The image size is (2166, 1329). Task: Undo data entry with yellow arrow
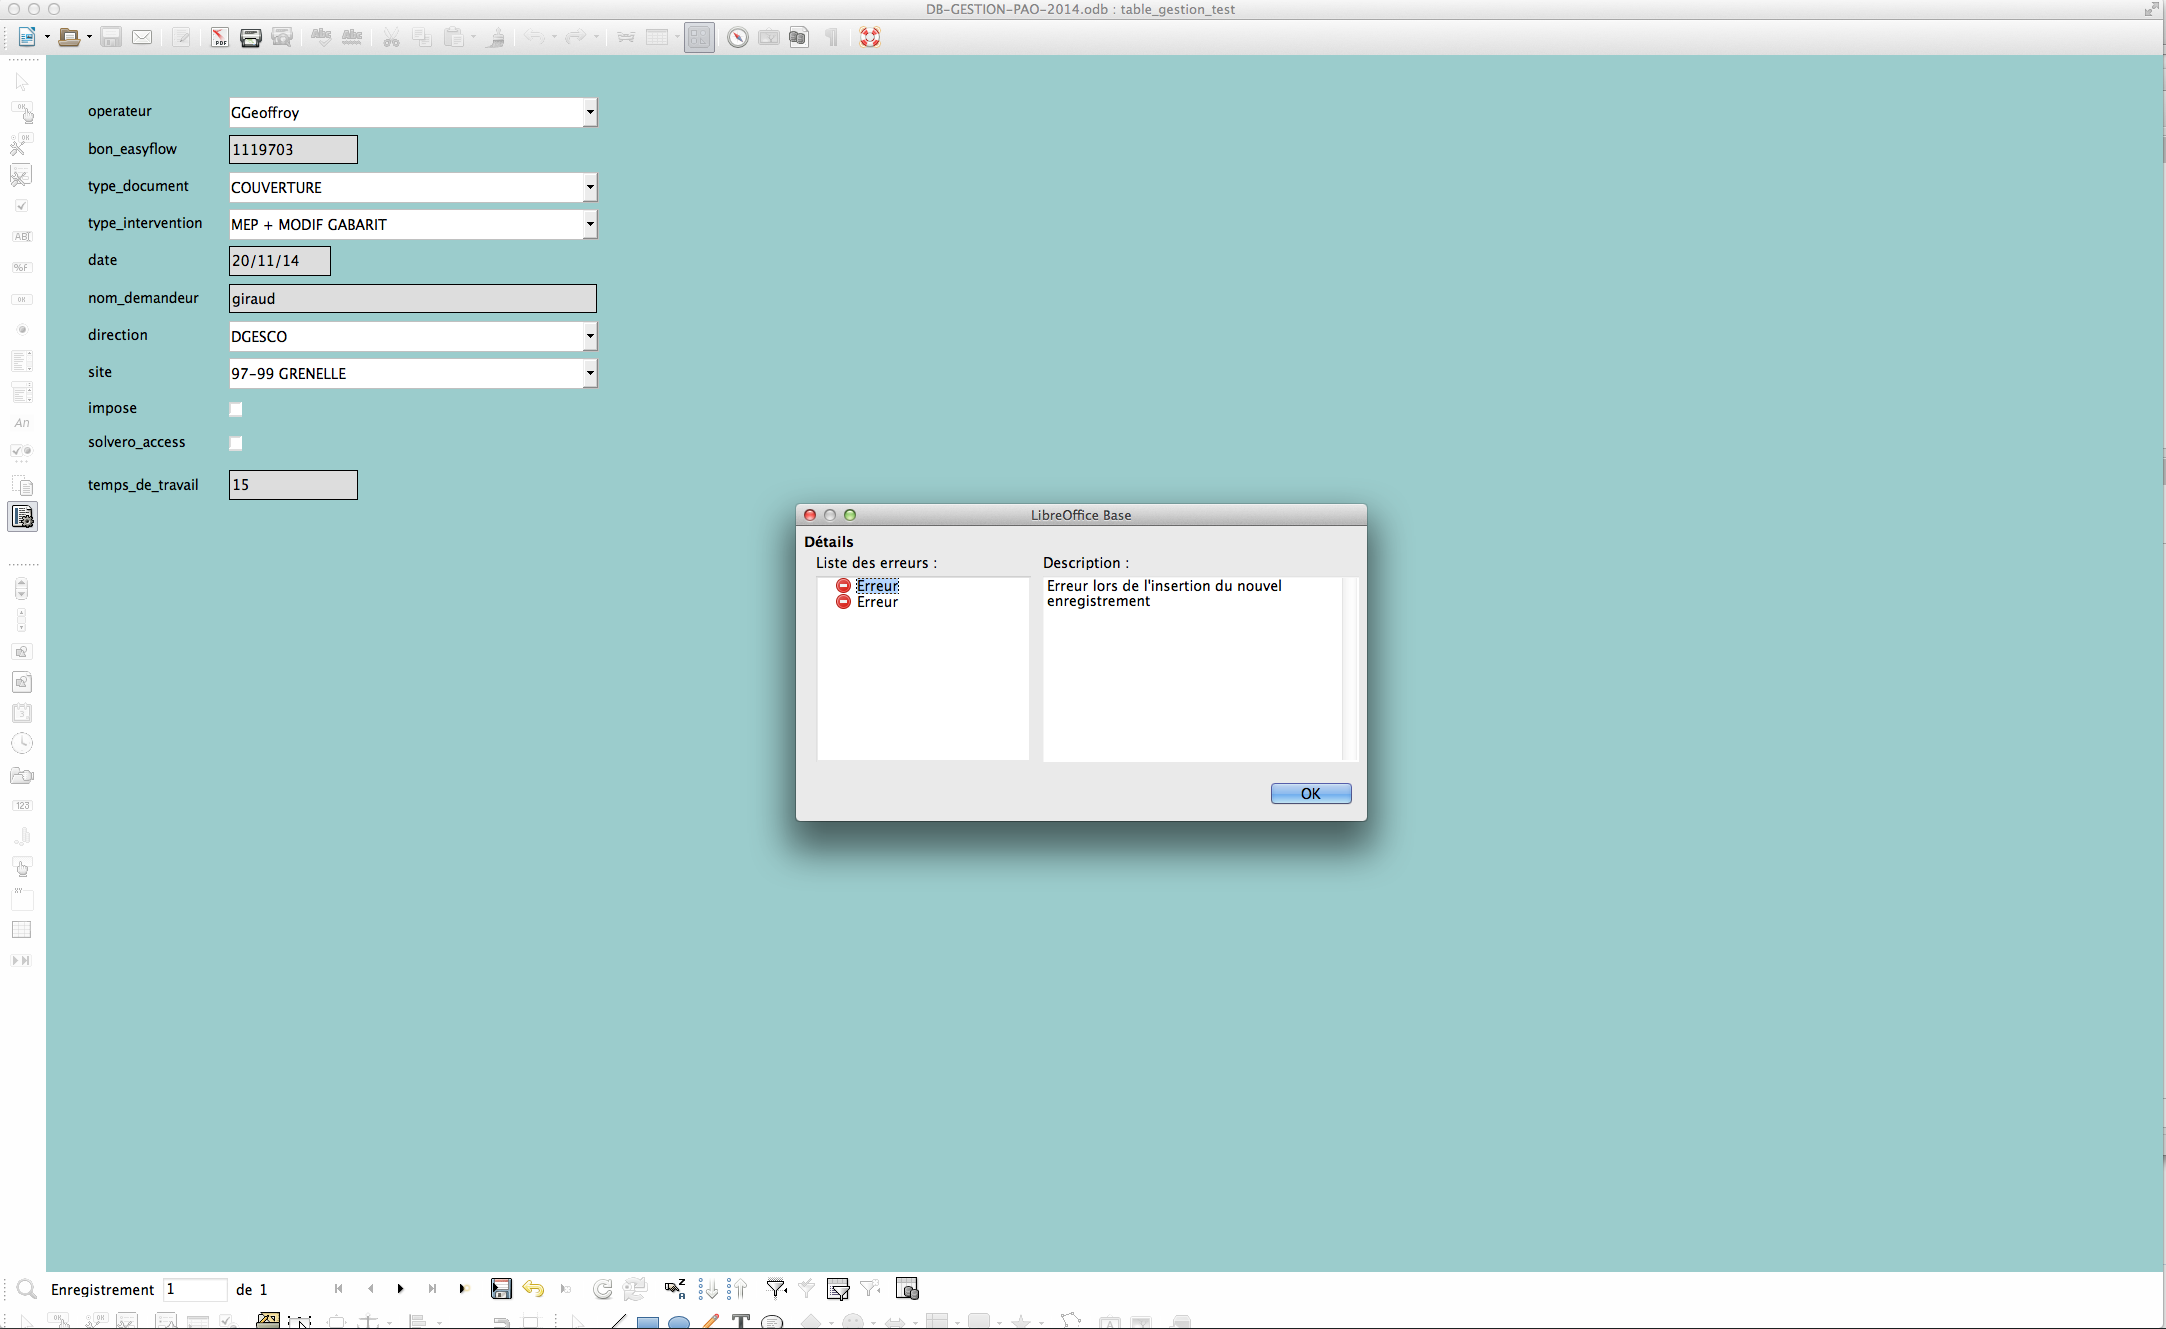click(533, 1289)
